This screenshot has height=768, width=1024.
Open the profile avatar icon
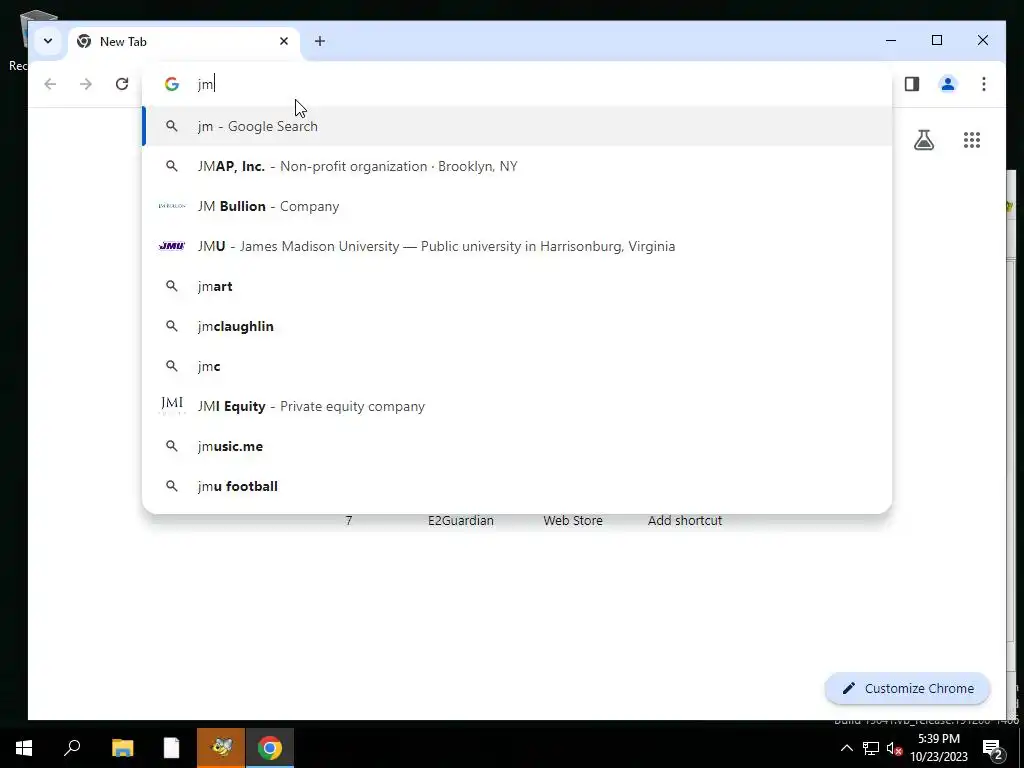point(948,84)
